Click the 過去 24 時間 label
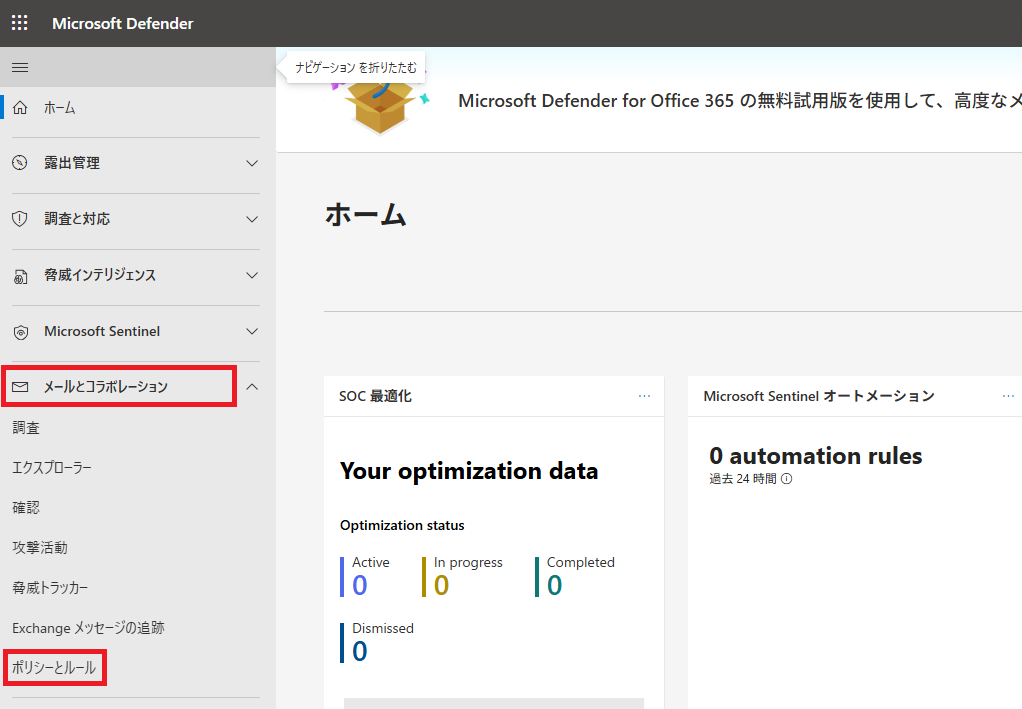Screen dimensions: 1022x709 point(743,479)
